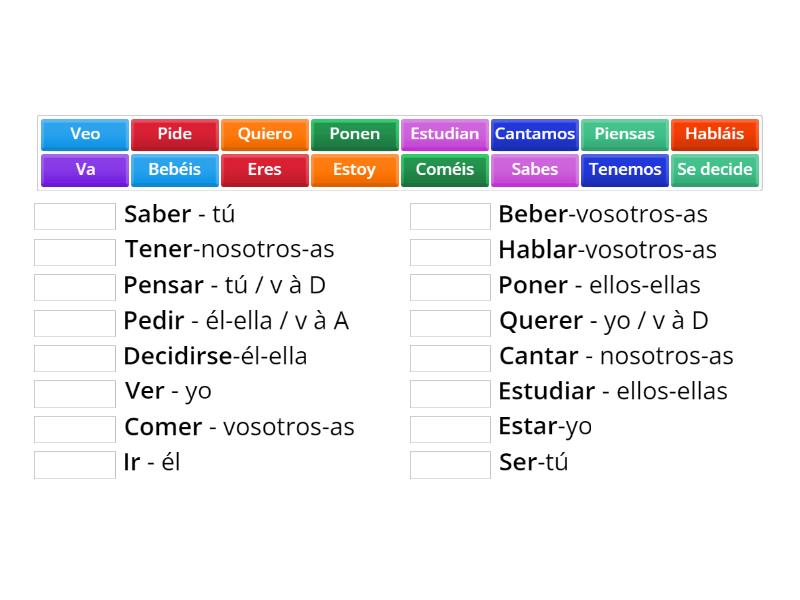Click the answer box beside 'Saber - tú'
The image size is (800, 600).
point(74,216)
